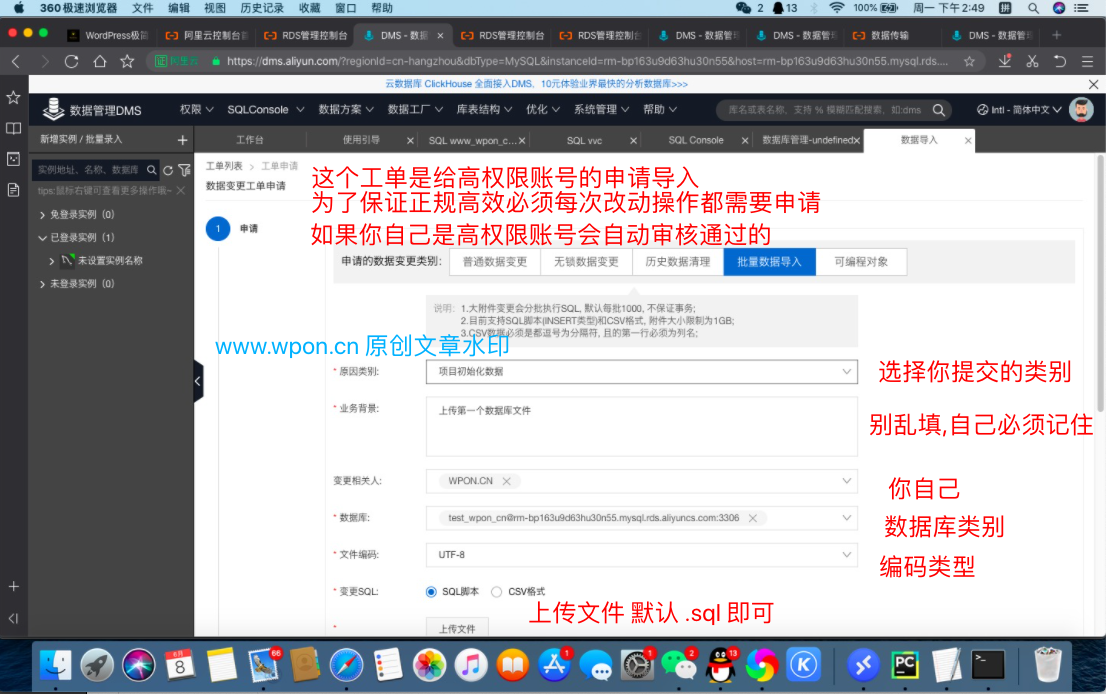Open the SQLConsole menu
This screenshot has width=1106, height=694.
click(x=265, y=109)
